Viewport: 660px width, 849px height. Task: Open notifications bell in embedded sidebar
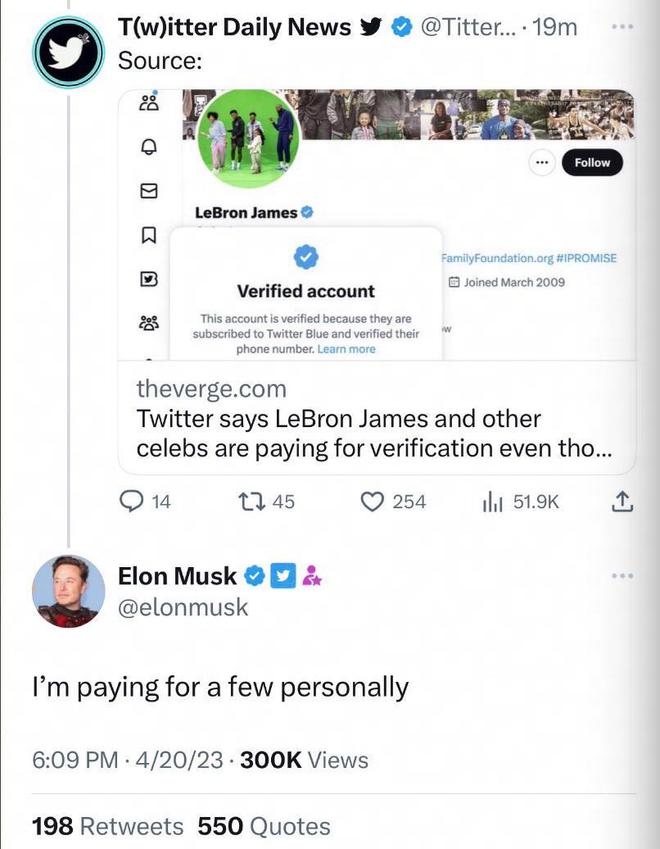tap(149, 146)
